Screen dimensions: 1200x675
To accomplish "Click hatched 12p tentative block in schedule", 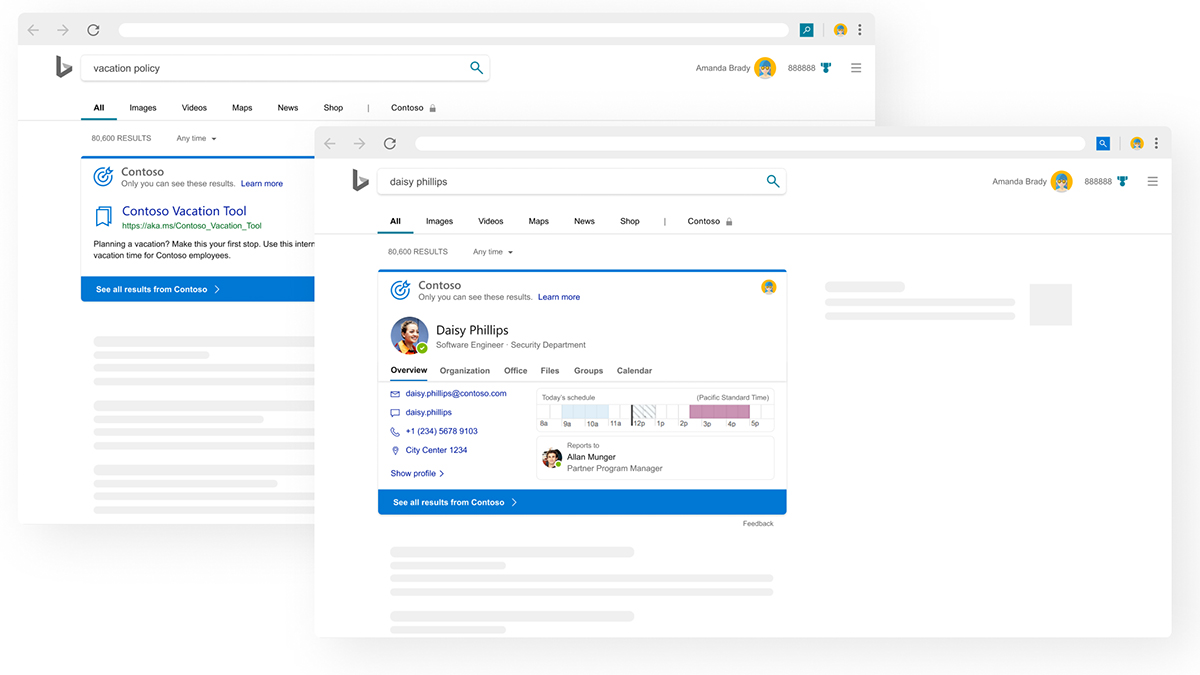I will 646,411.
